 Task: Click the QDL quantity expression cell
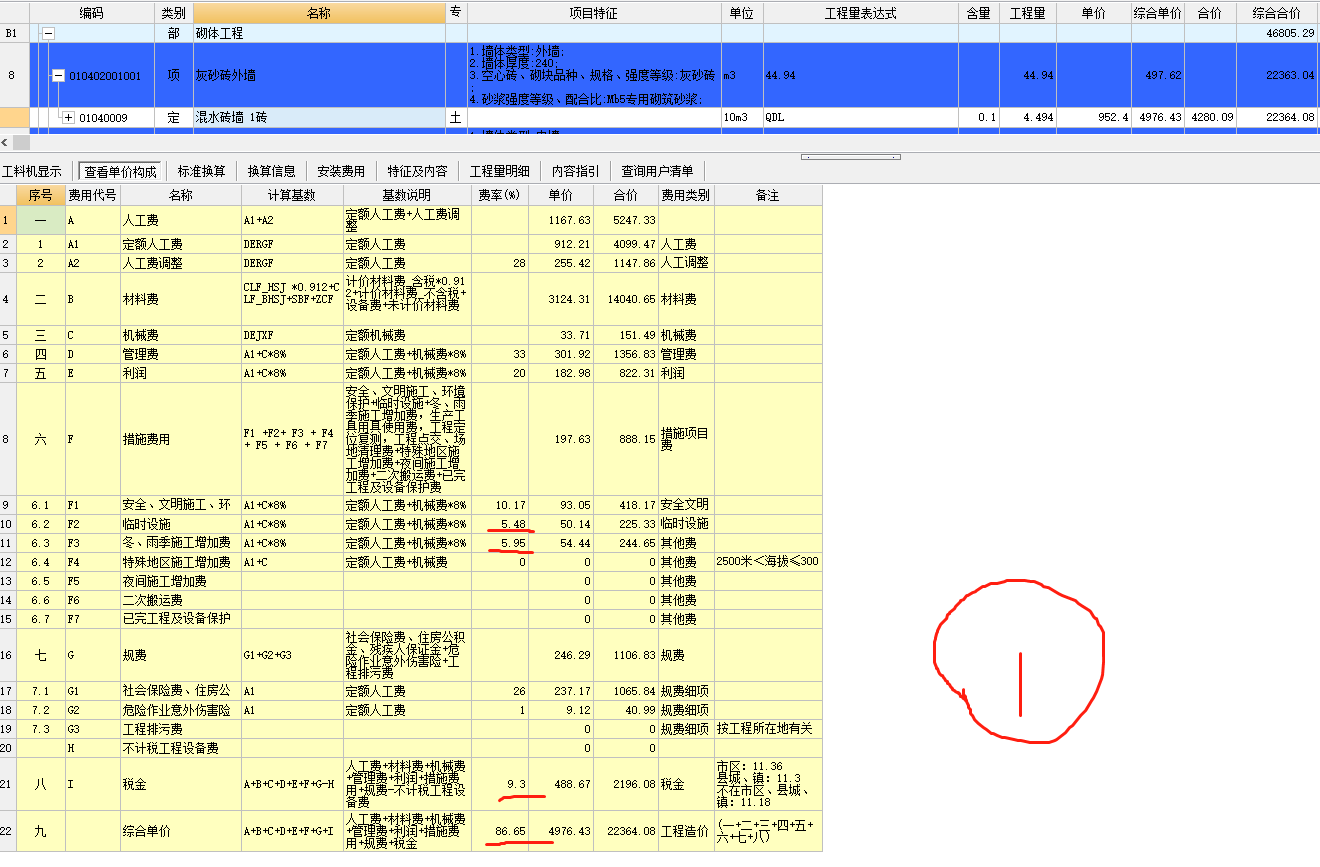tap(860, 118)
